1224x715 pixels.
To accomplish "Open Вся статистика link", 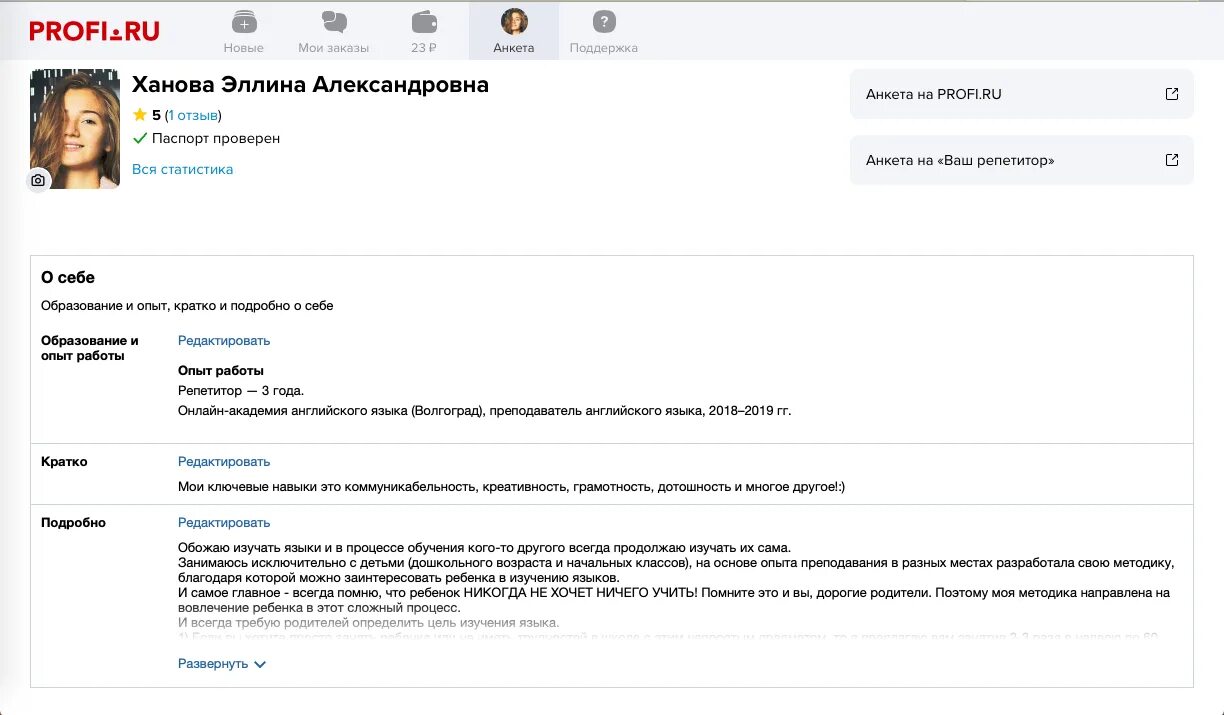I will (182, 169).
